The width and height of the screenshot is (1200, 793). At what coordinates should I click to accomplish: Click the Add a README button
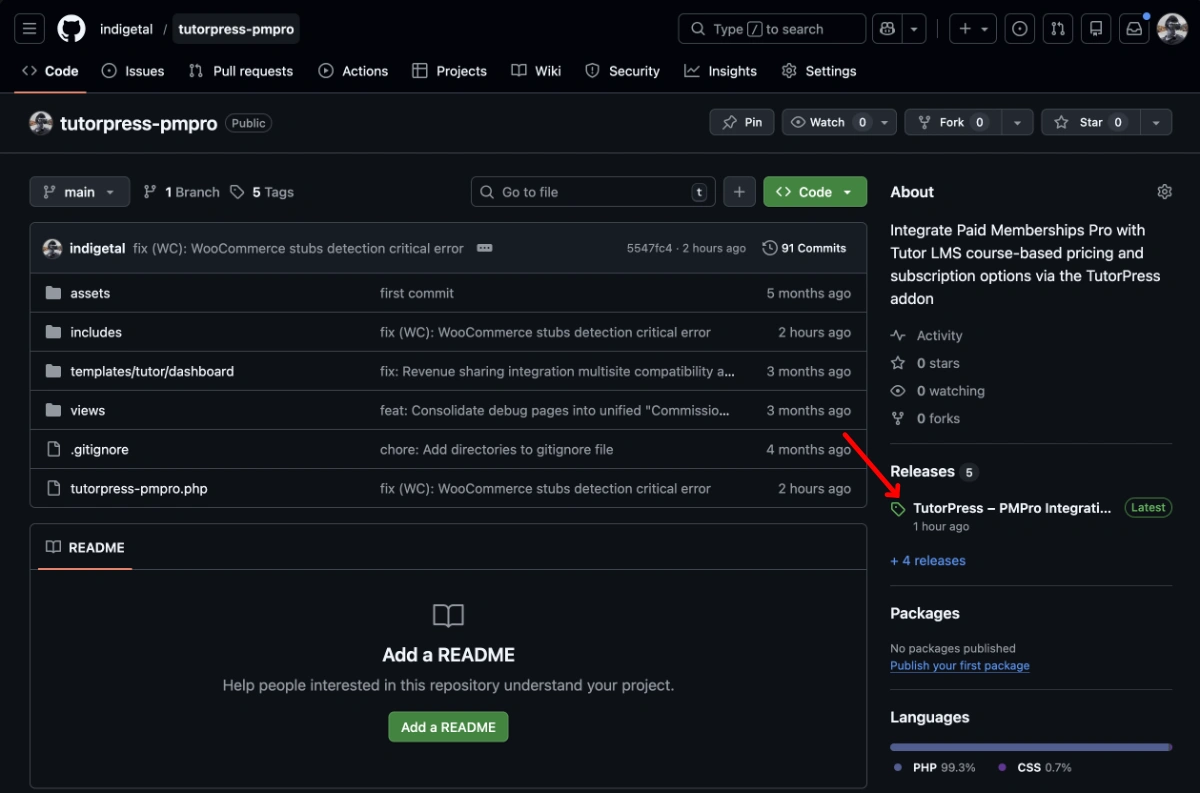tap(448, 727)
